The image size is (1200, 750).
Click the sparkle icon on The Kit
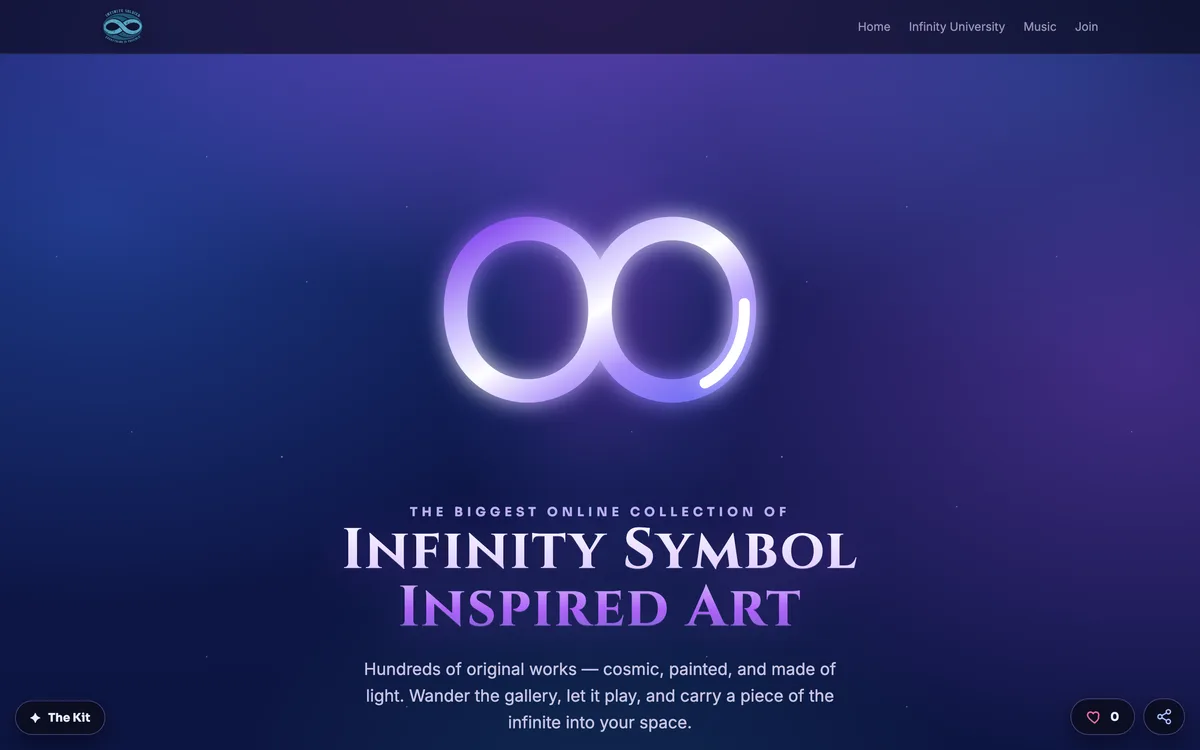[36, 718]
